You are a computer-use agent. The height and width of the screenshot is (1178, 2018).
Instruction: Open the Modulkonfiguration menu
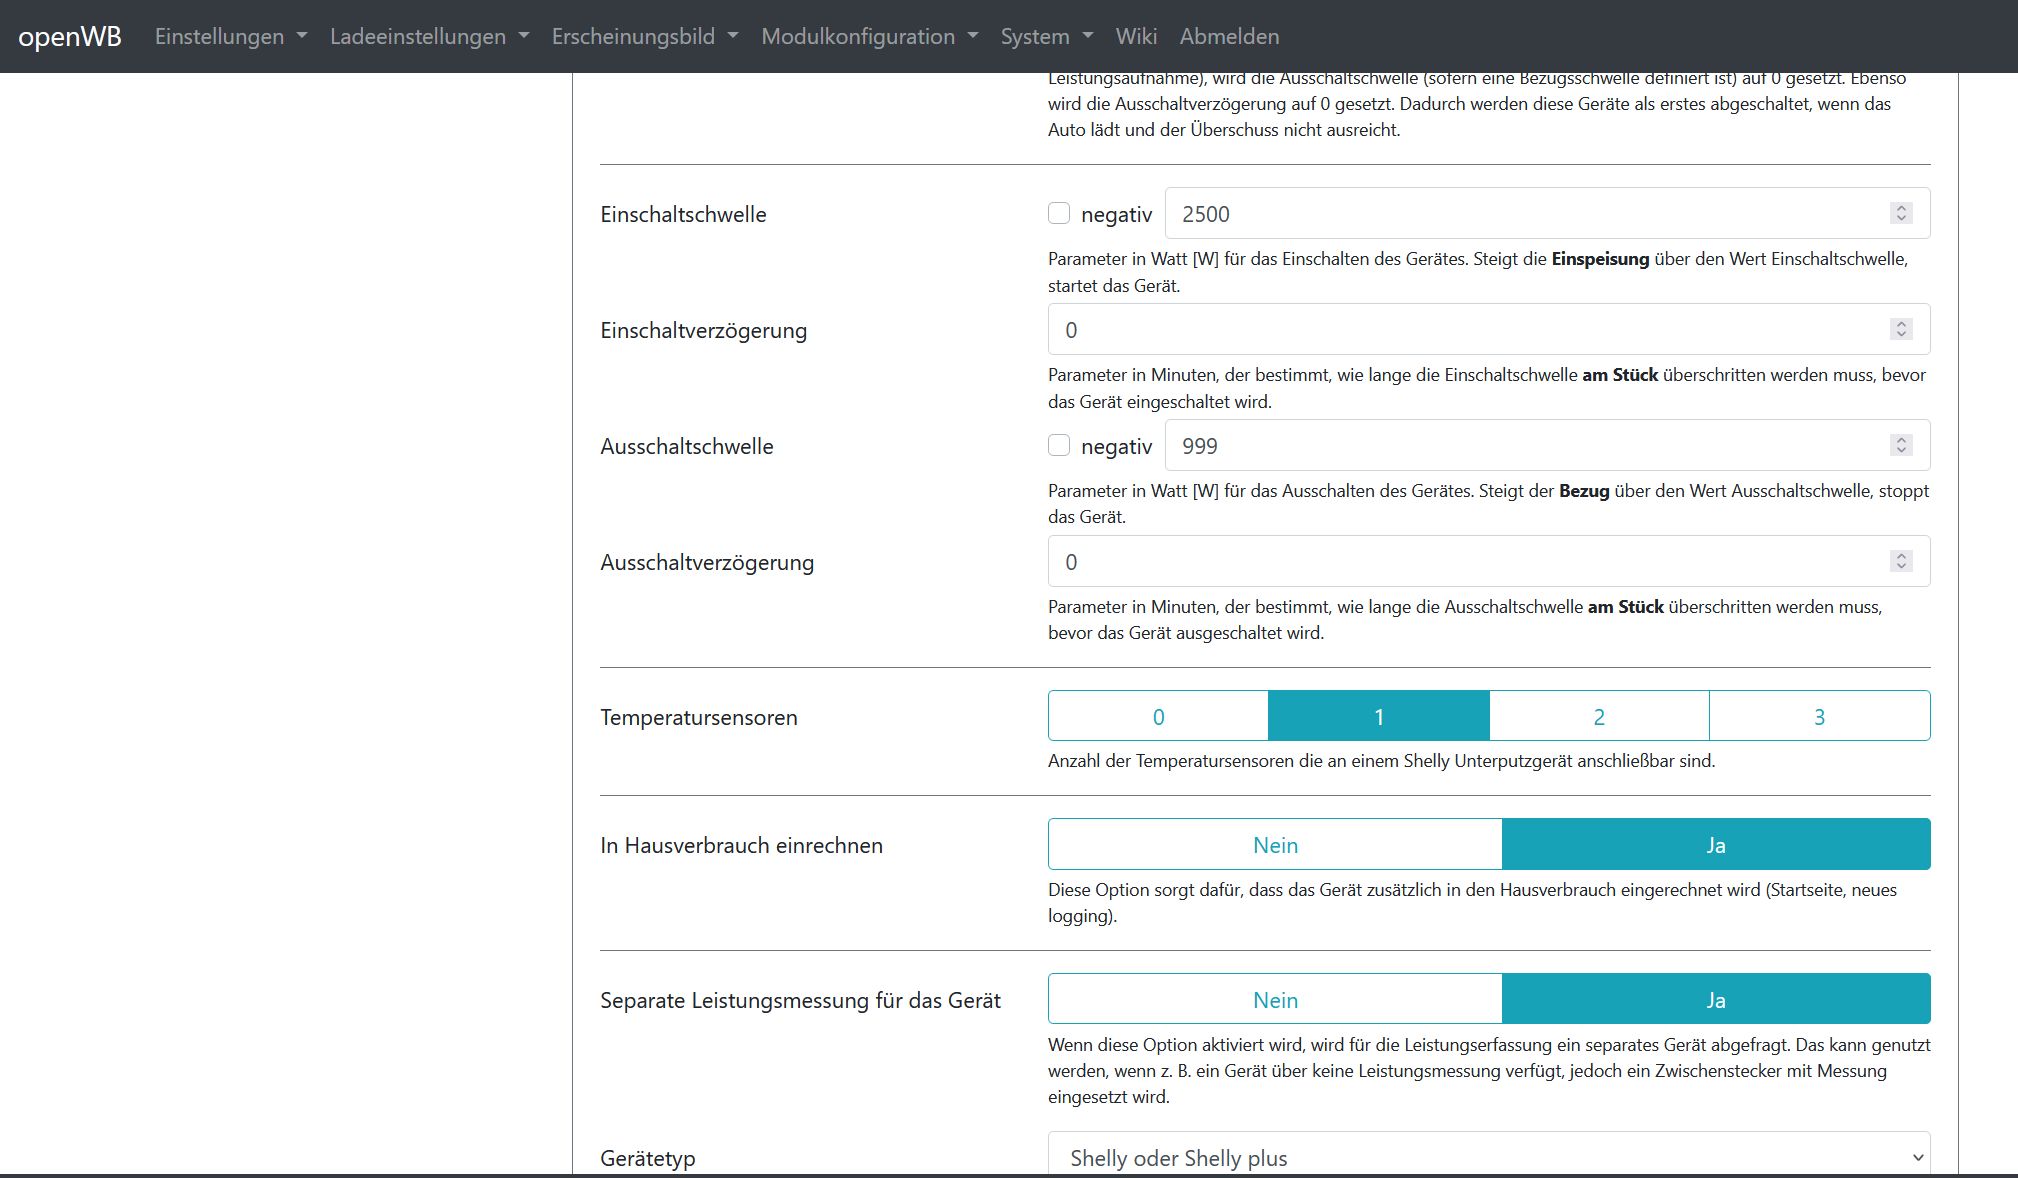[869, 36]
